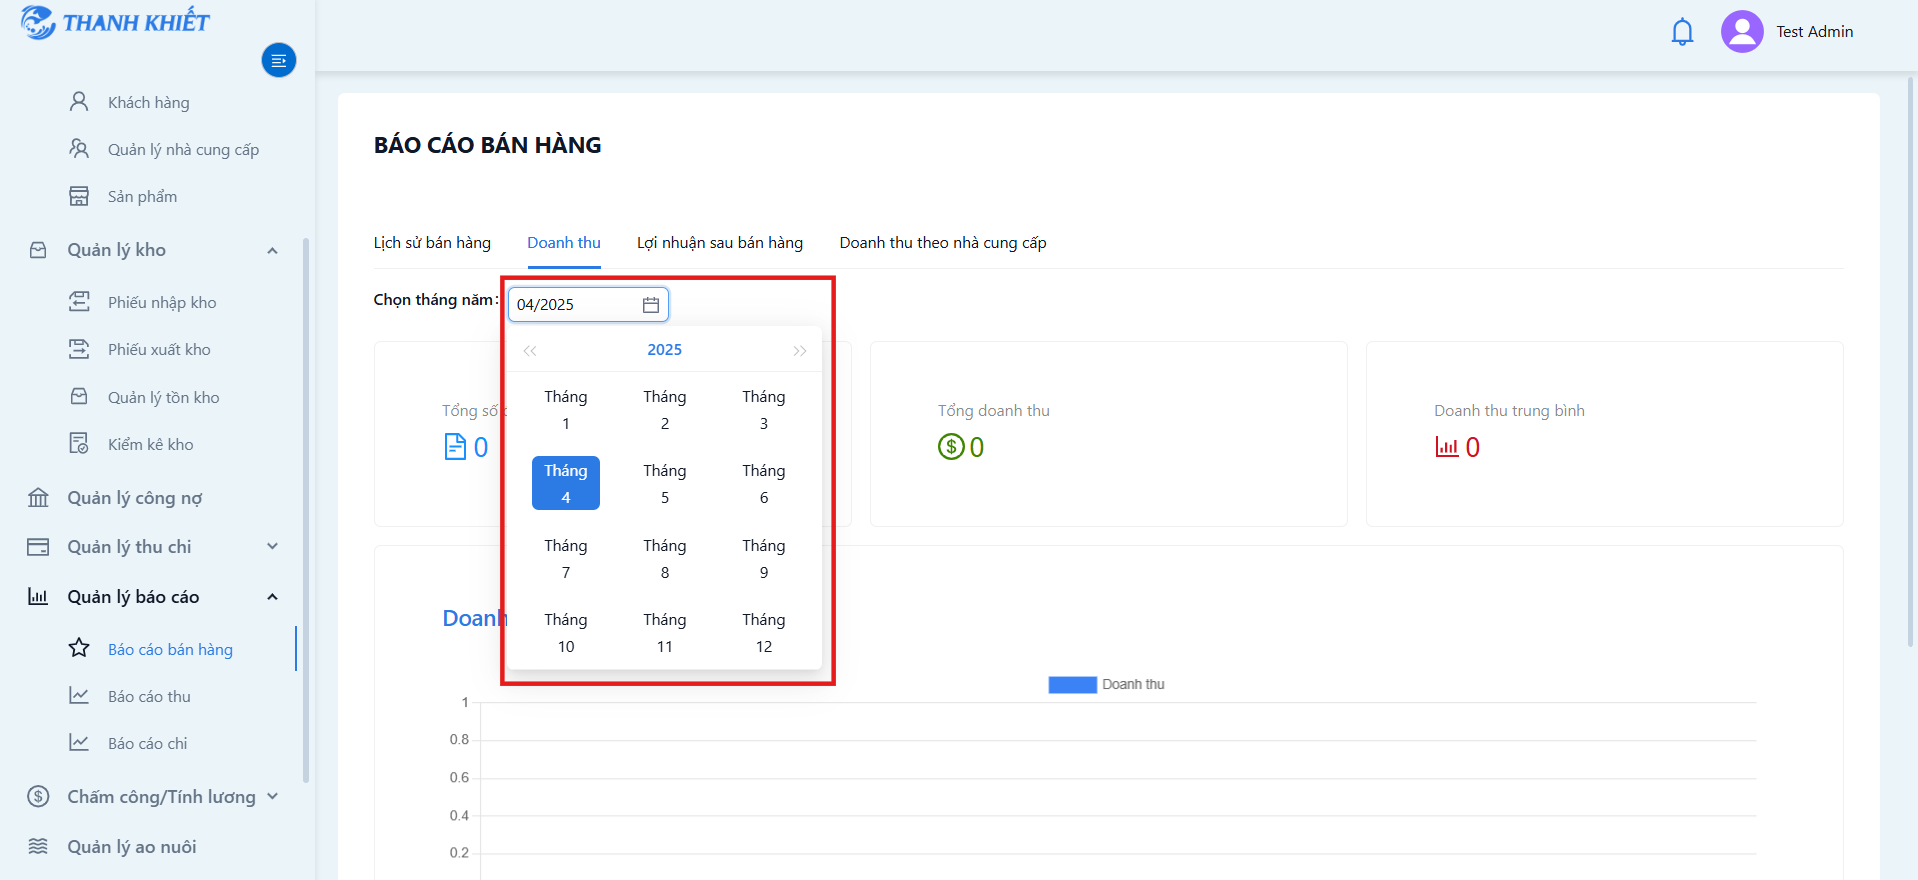1918x880 pixels.
Task: Click the Phiếu xuất kho icon
Action: 79,349
